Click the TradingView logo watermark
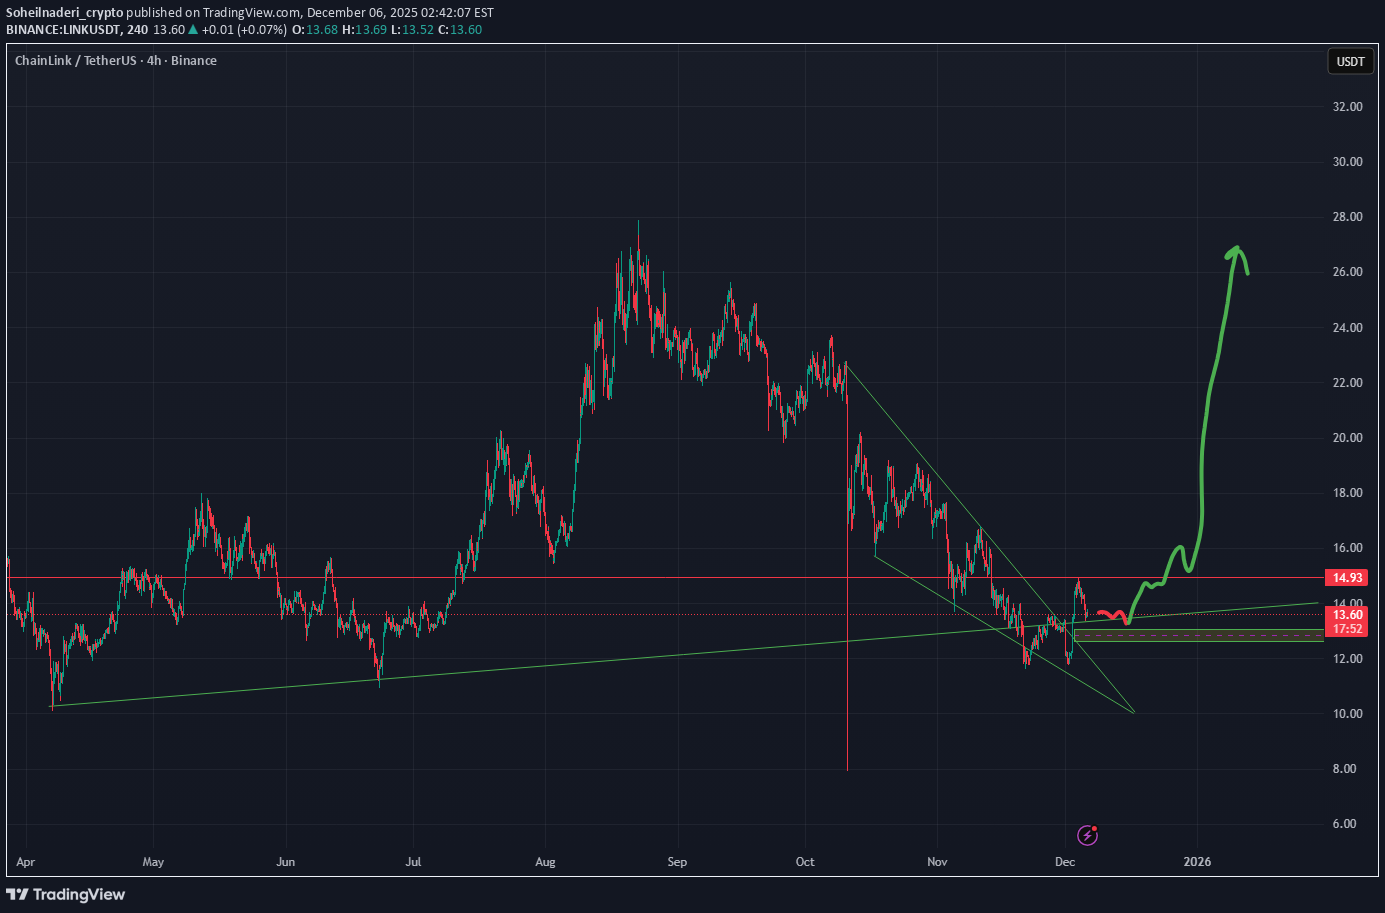Screen dimensions: 1385x913 click(66, 894)
